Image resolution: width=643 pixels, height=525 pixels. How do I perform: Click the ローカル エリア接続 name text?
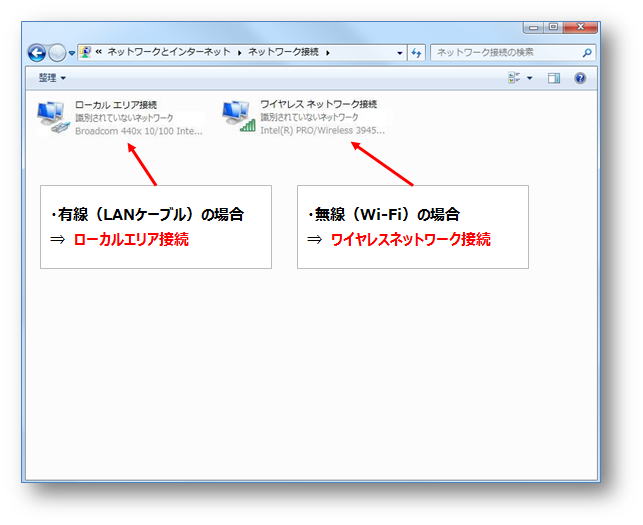tap(116, 105)
